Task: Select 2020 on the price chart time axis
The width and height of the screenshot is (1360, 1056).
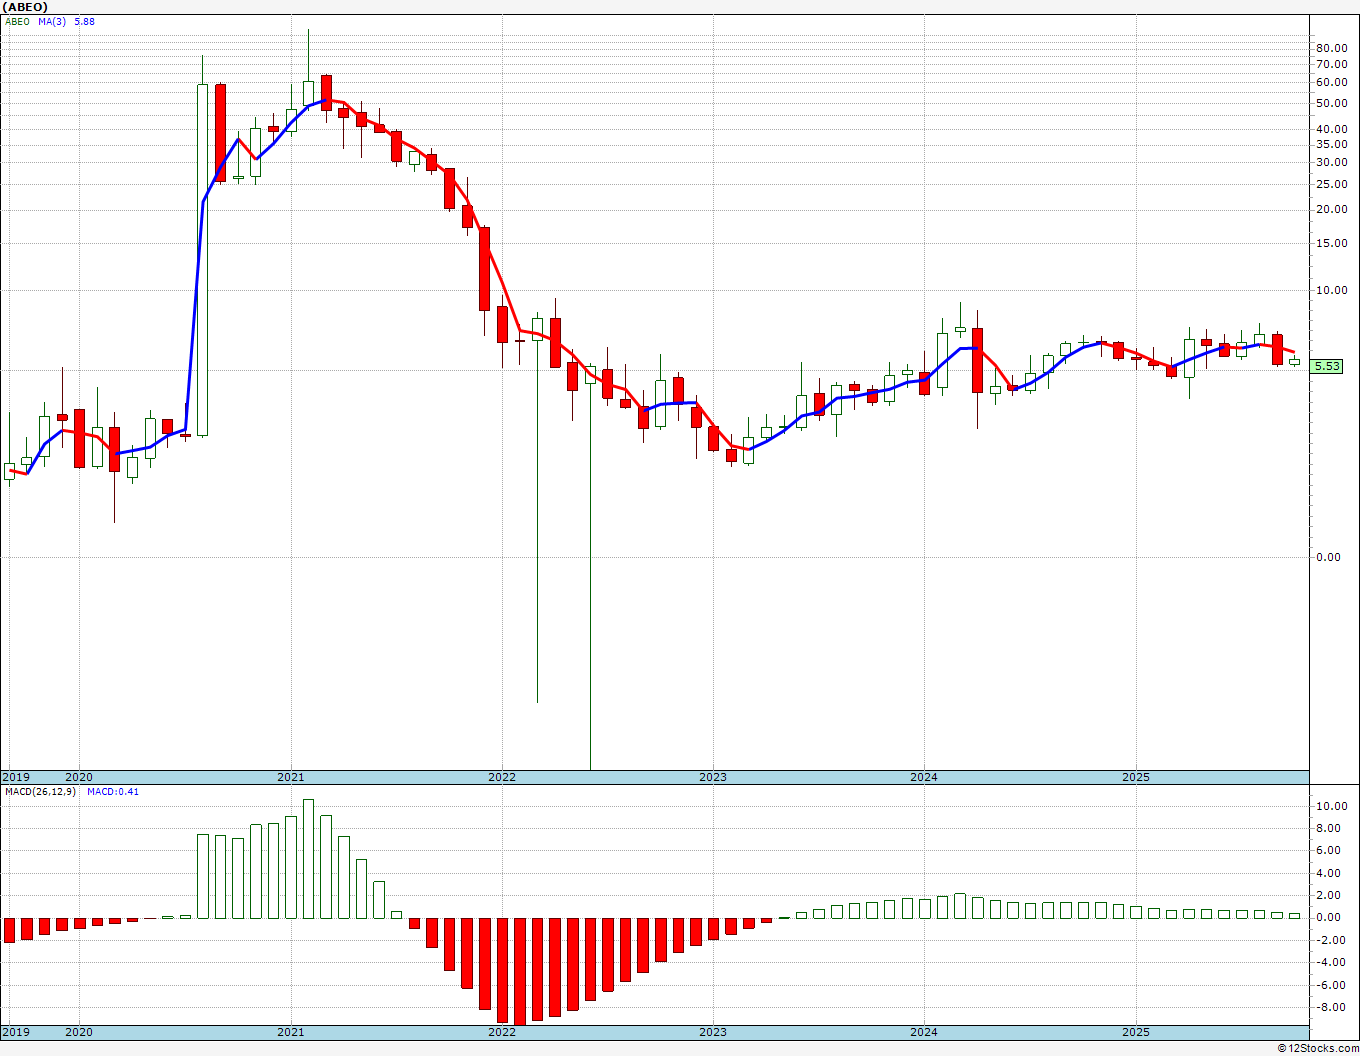Action: pos(79,777)
